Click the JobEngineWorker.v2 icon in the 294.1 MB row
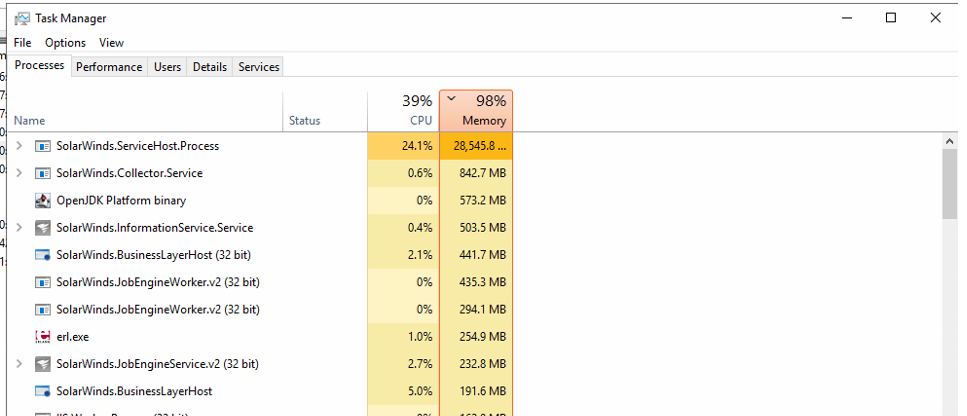This screenshot has width=967, height=416. coord(43,309)
